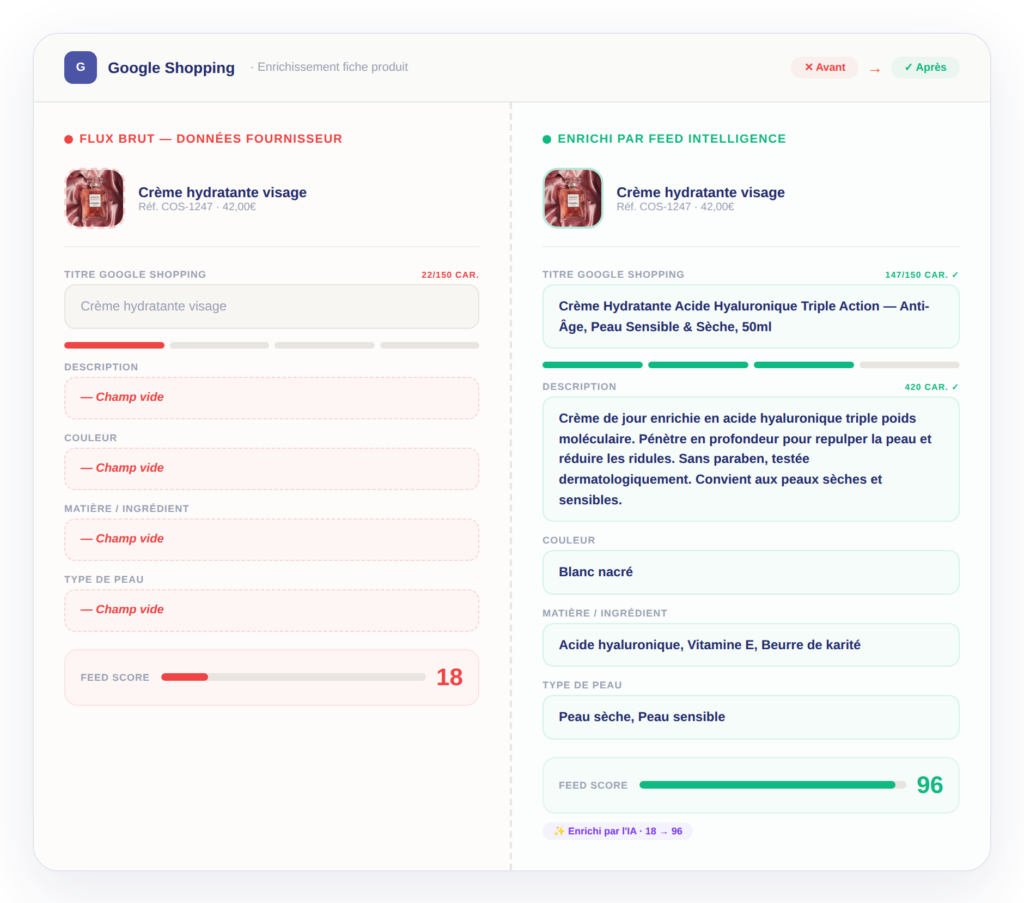Click the red feed score bar showing 18

pyautogui.click(x=293, y=677)
